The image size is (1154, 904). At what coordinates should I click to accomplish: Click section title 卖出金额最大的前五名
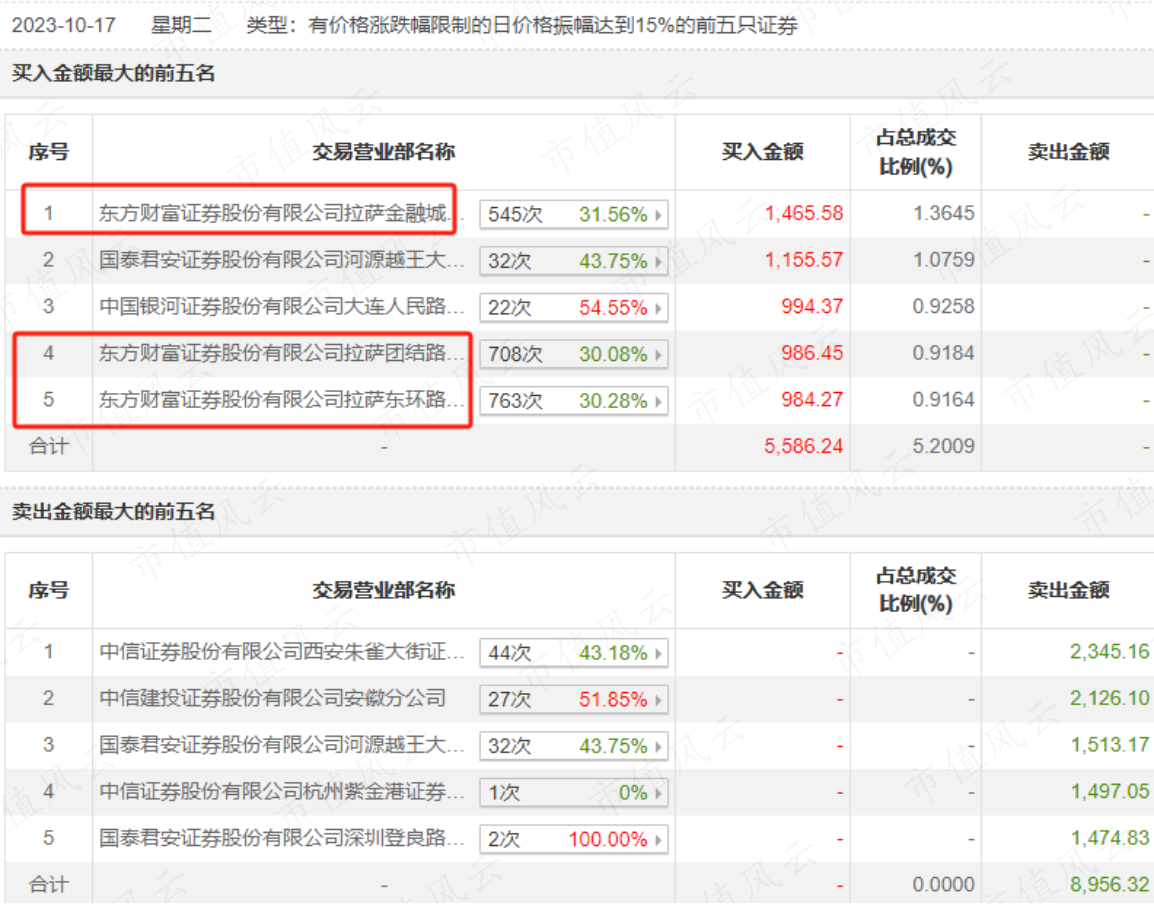tap(113, 511)
